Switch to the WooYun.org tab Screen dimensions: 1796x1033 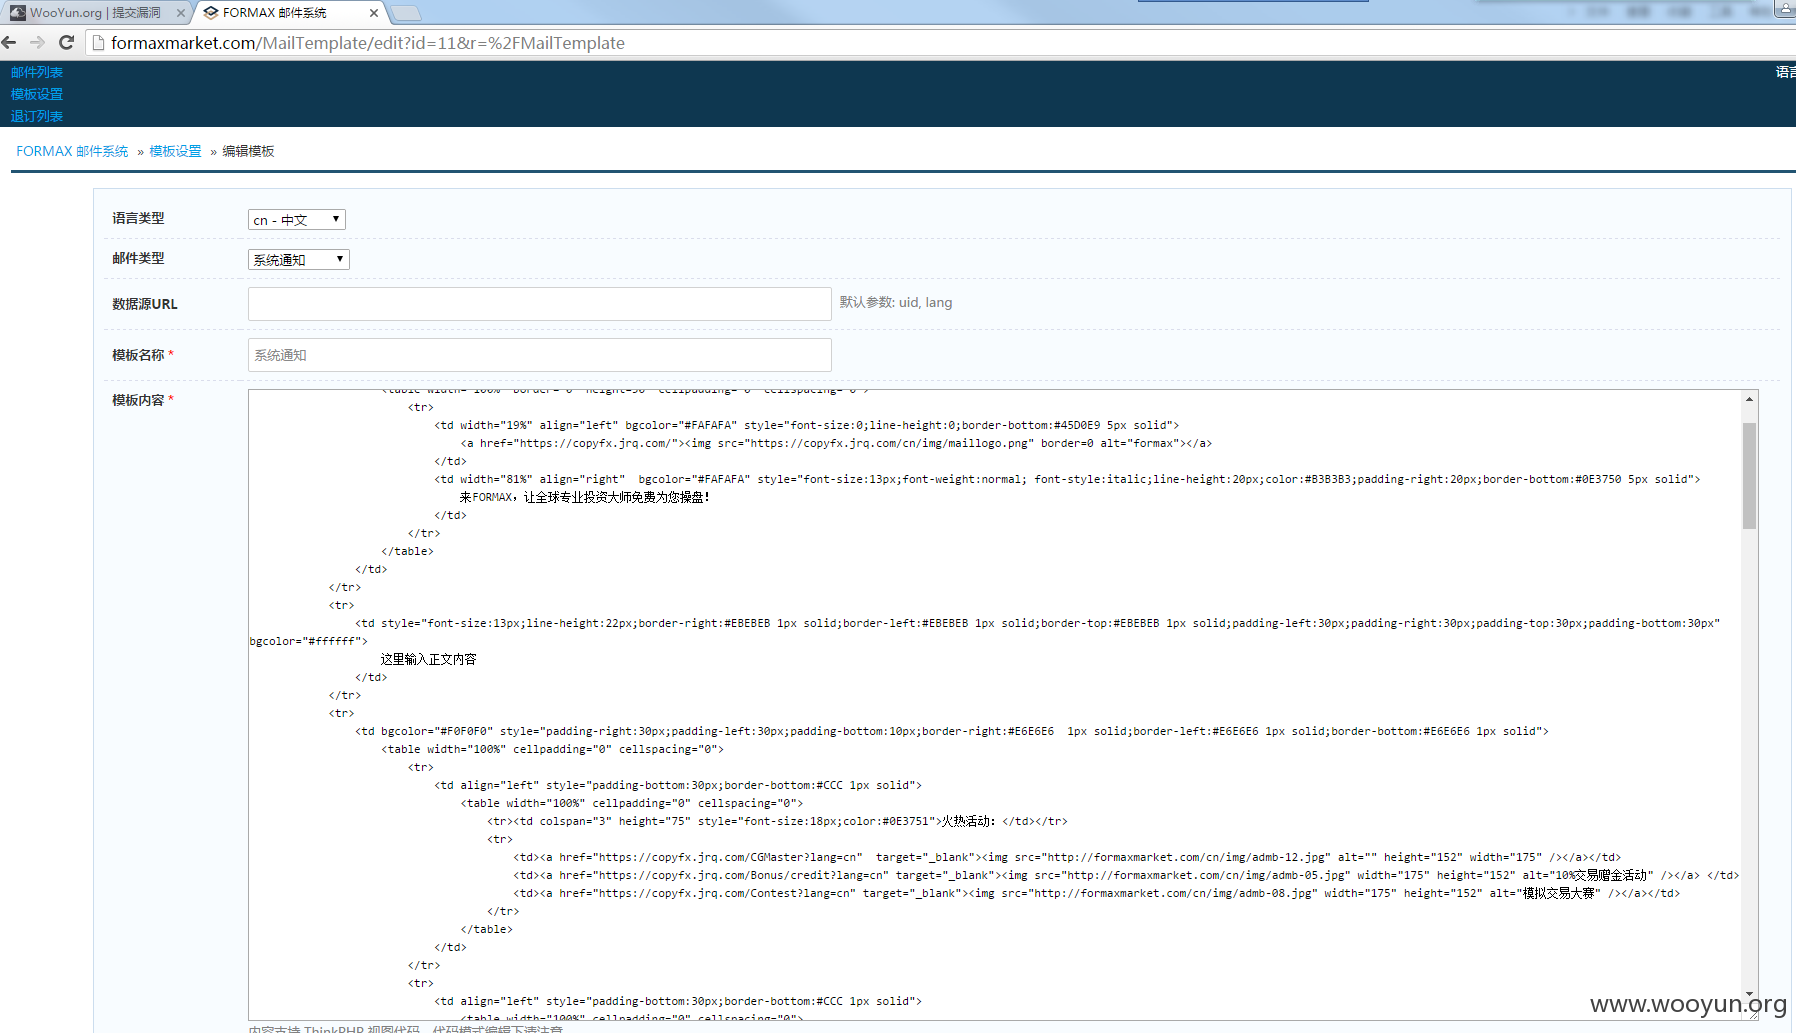pyautogui.click(x=95, y=13)
